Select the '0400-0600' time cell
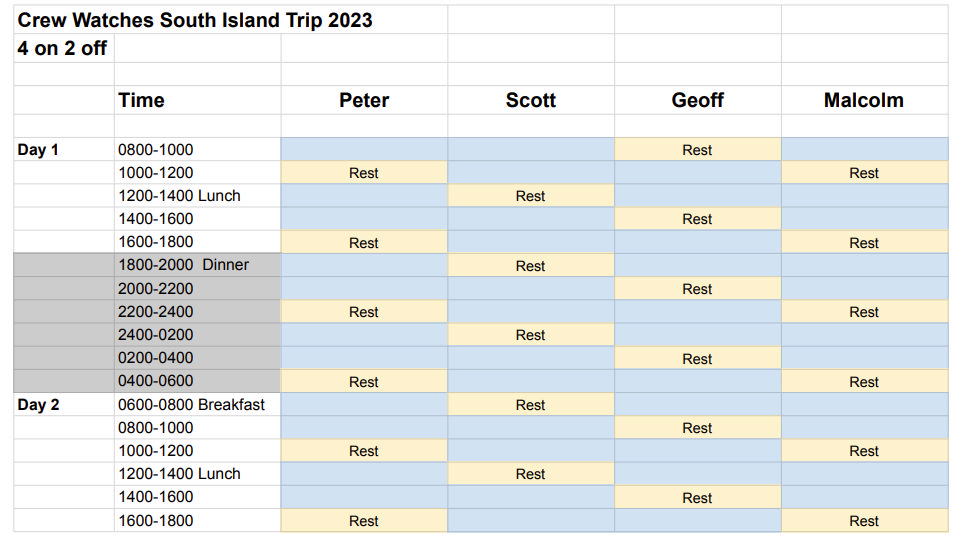The width and height of the screenshot is (956, 543). coord(156,381)
